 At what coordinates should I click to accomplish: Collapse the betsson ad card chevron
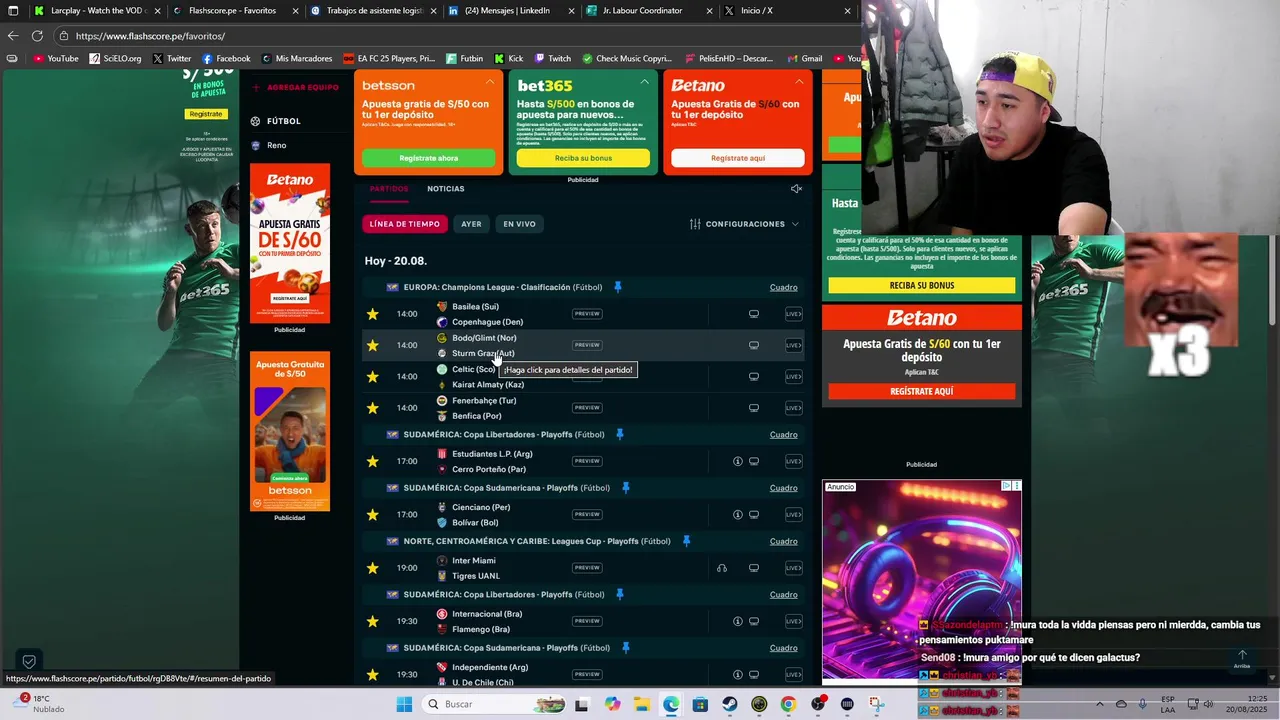(x=490, y=83)
